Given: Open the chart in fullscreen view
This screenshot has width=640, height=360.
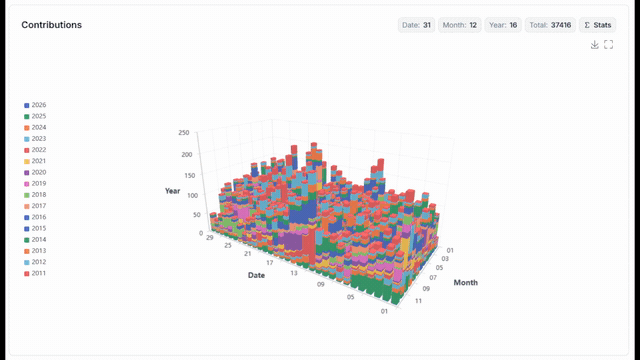Looking at the screenshot, I should click(x=609, y=44).
